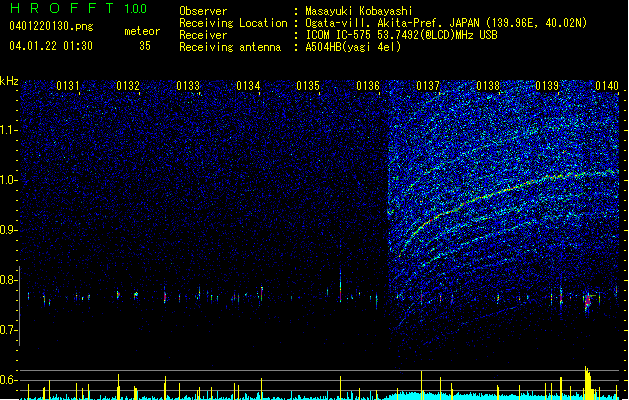
Task: Select the file name 0401220130.png
Action: pyautogui.click(x=51, y=26)
